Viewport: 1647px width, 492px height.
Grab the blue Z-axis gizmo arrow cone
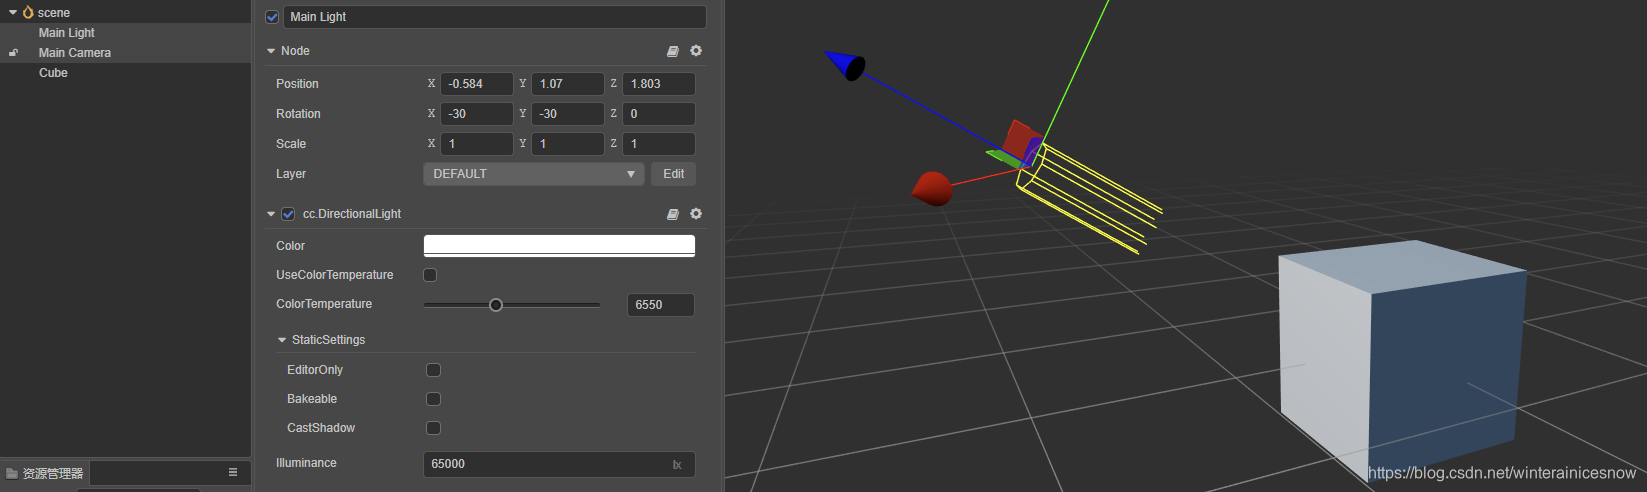pyautogui.click(x=846, y=65)
